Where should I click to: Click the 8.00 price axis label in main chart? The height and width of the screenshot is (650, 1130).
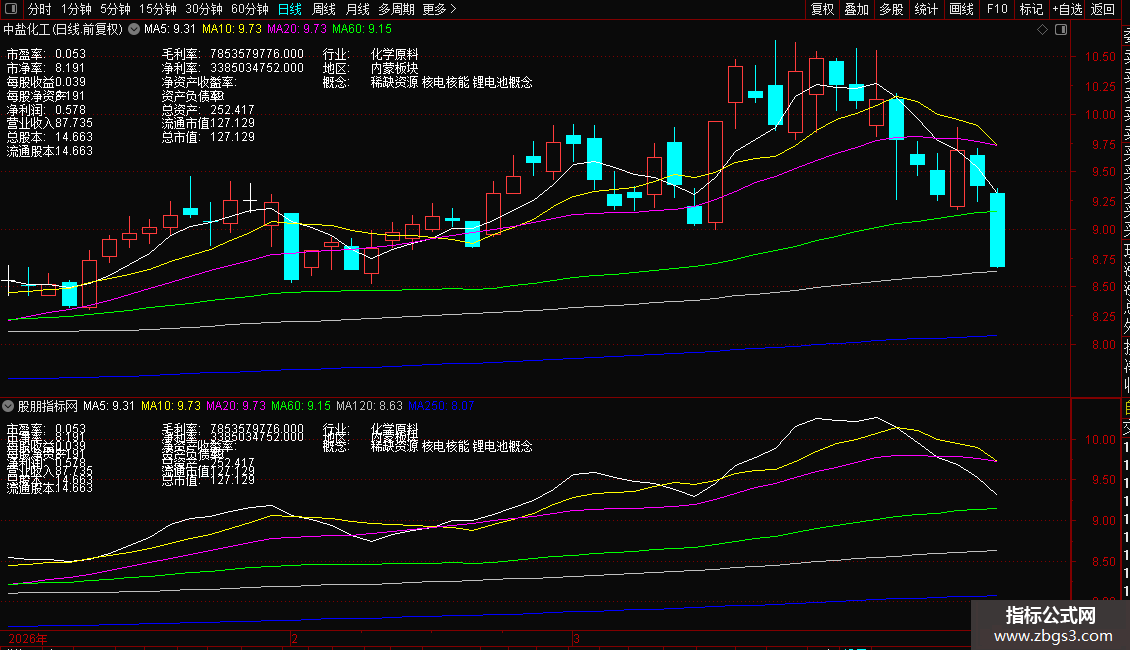1103,344
